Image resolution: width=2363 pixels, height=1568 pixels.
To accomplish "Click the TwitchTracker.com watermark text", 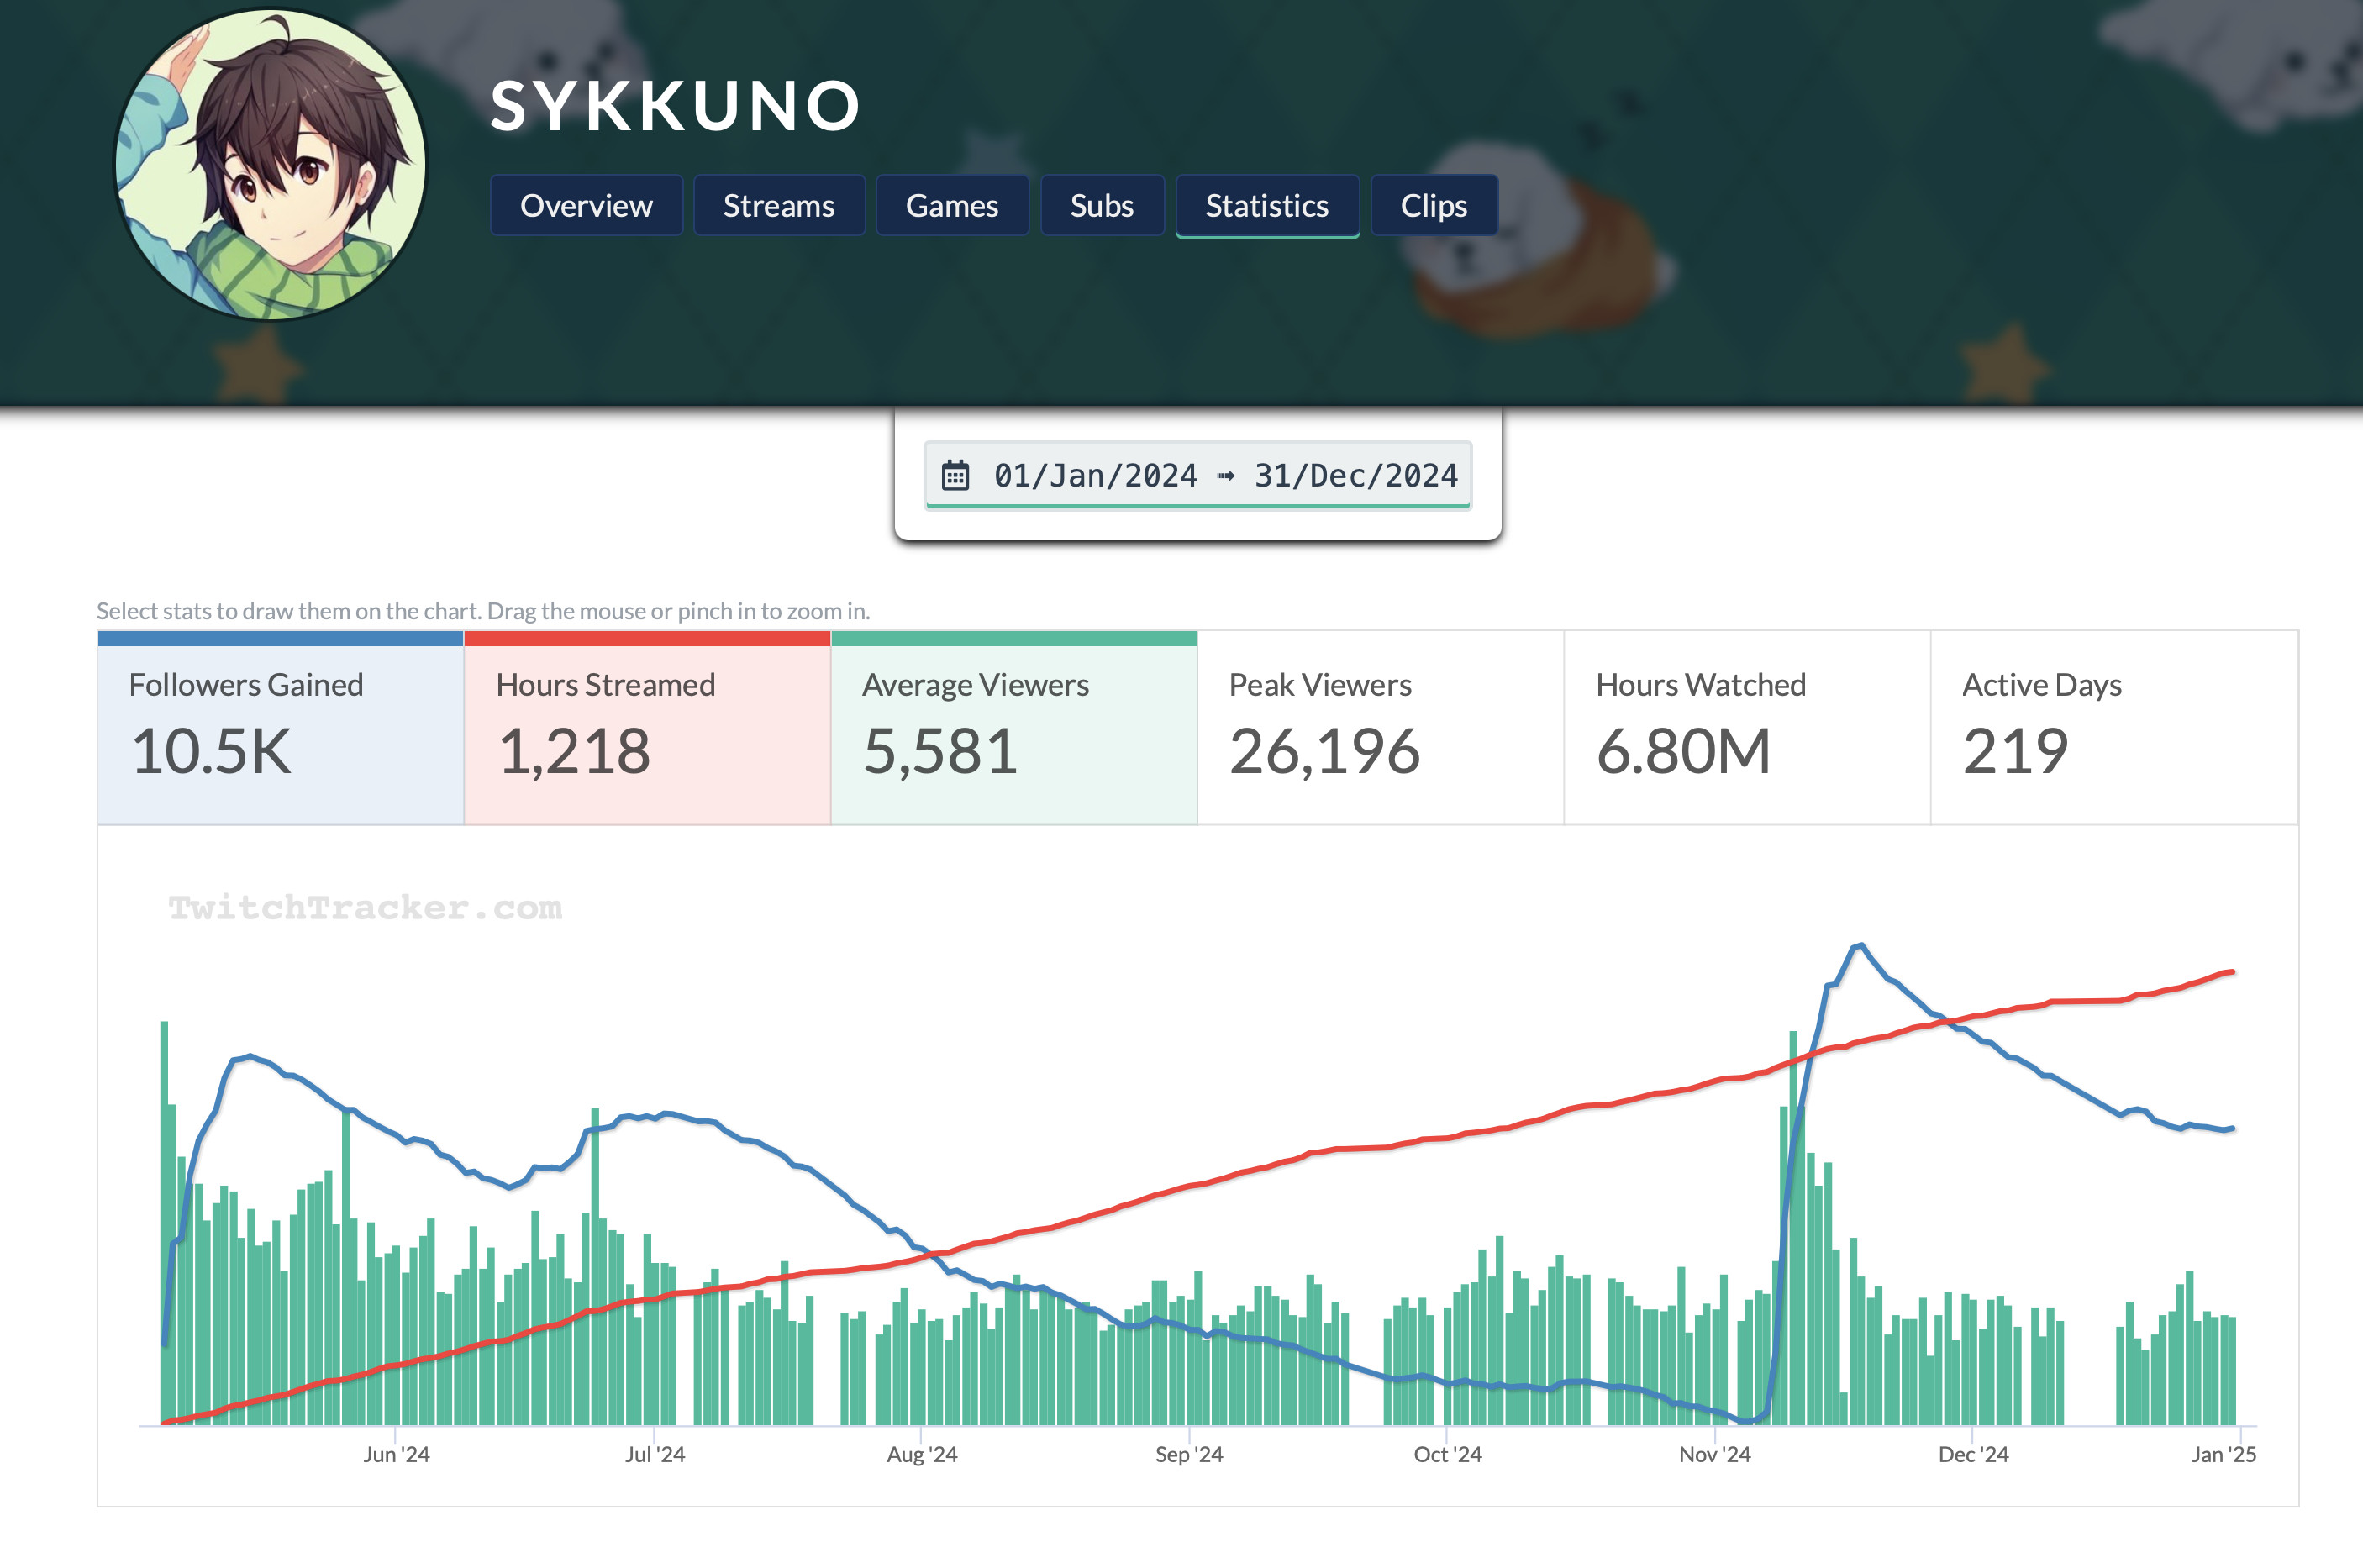I will (365, 907).
